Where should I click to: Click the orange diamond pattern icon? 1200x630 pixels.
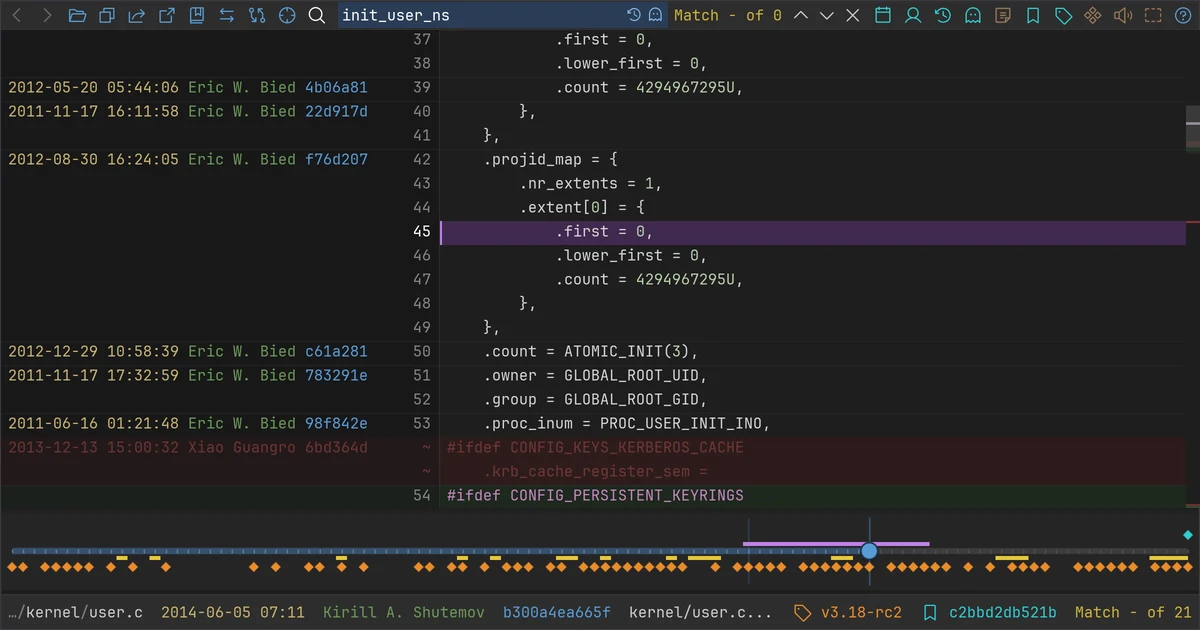coord(1093,15)
